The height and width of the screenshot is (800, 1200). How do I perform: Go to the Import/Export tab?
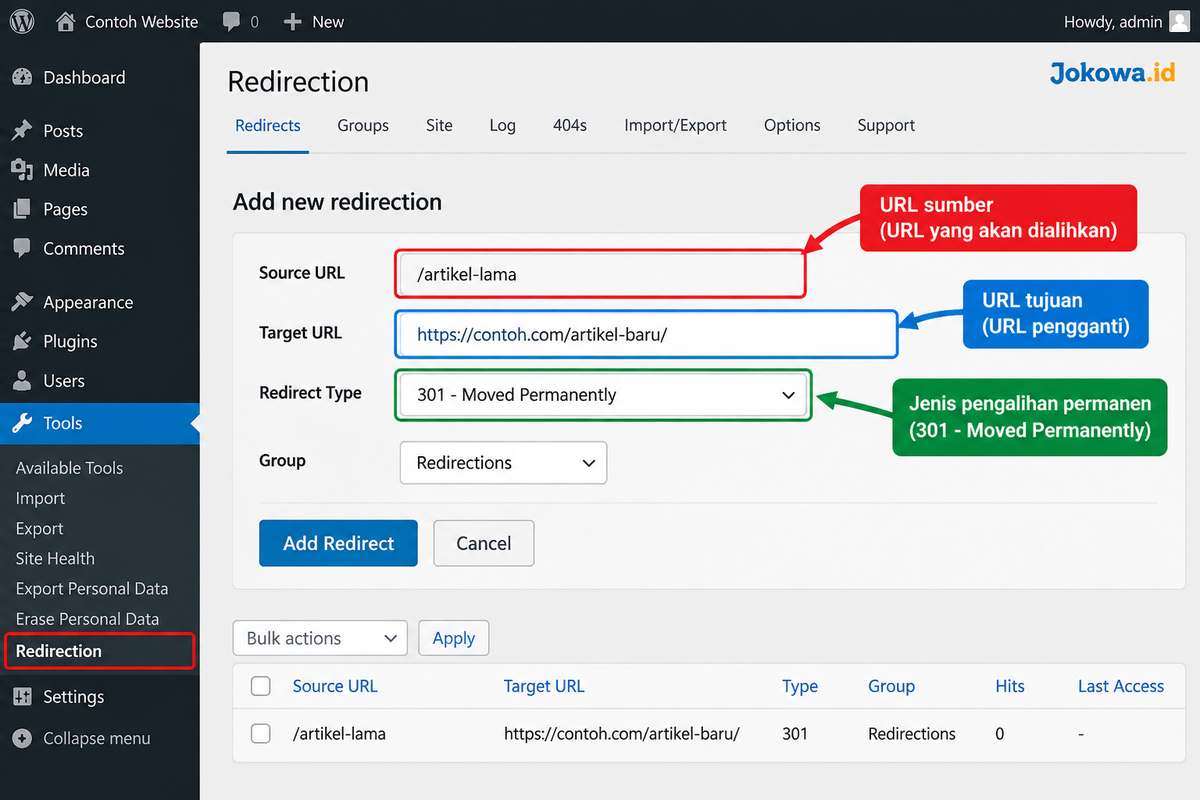point(676,125)
